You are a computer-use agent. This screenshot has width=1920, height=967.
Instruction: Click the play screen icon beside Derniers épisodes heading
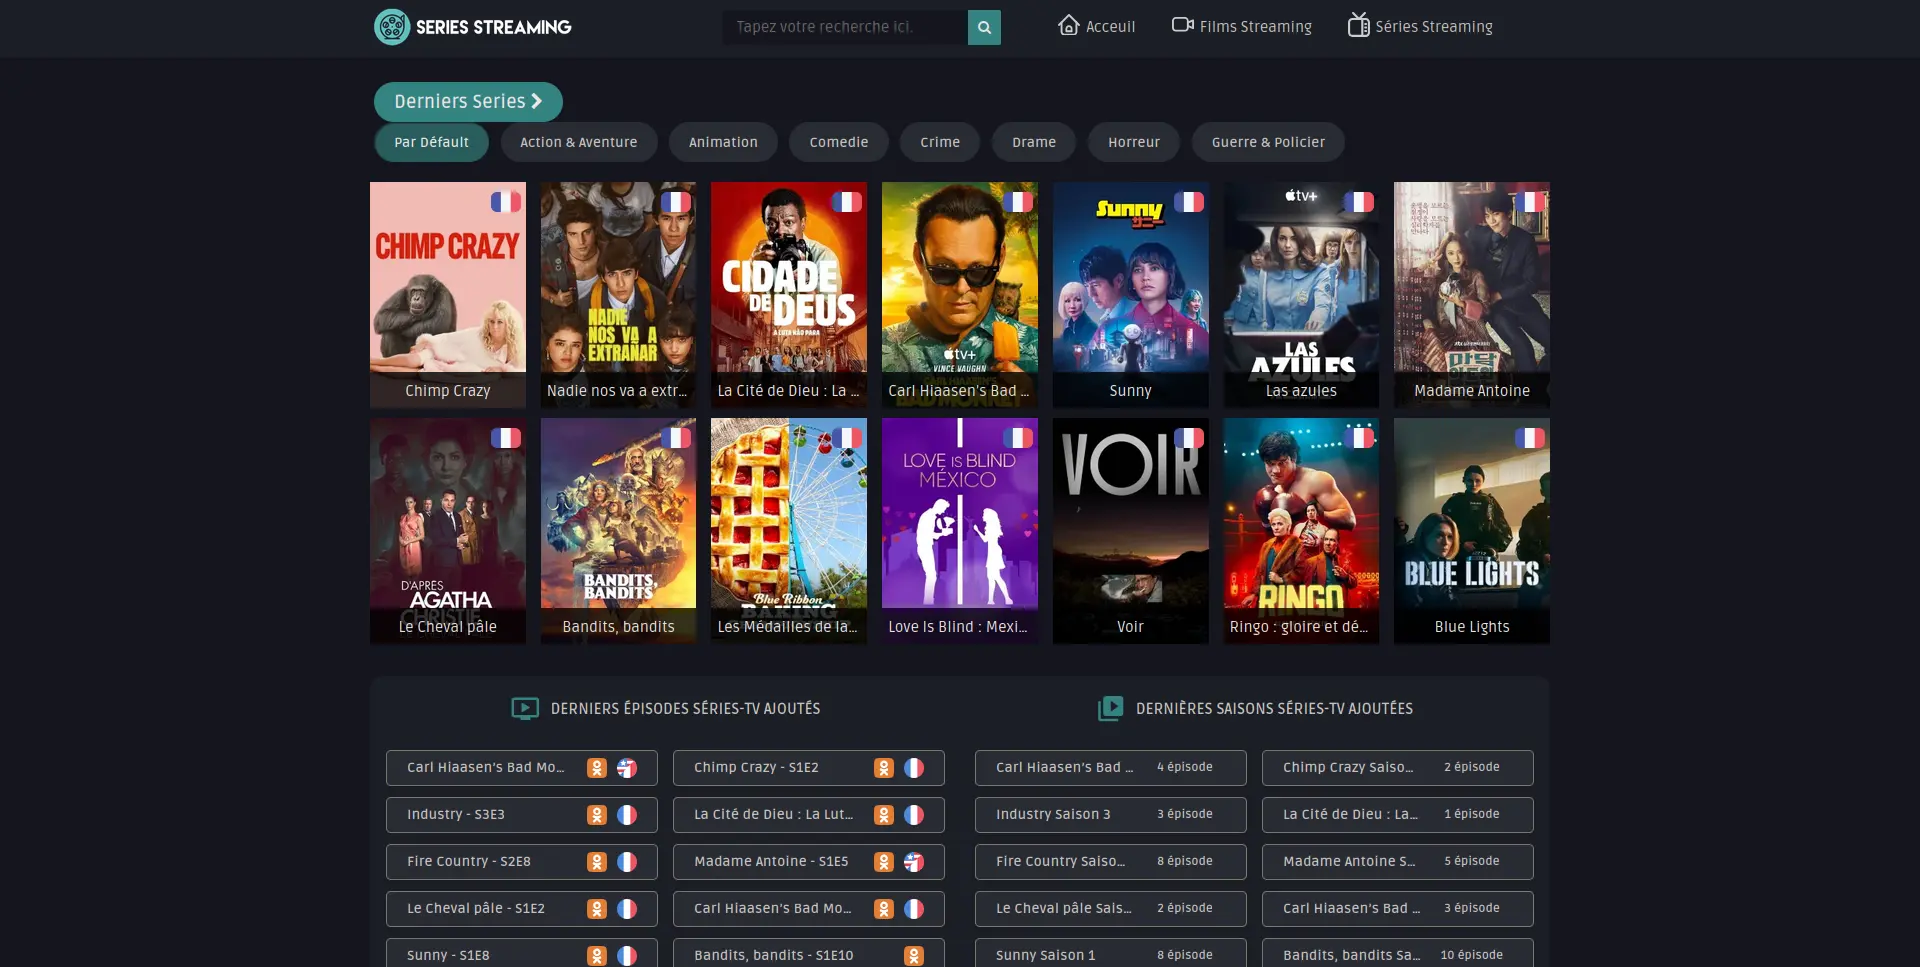pos(525,709)
